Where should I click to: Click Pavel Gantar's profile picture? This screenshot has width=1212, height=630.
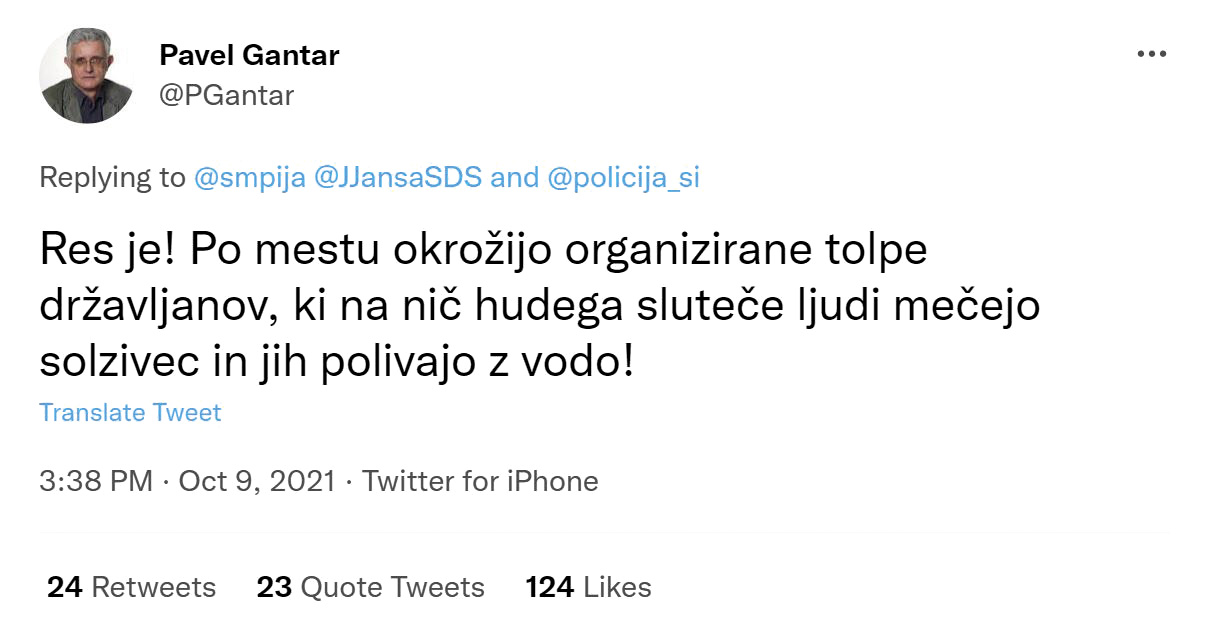87,75
